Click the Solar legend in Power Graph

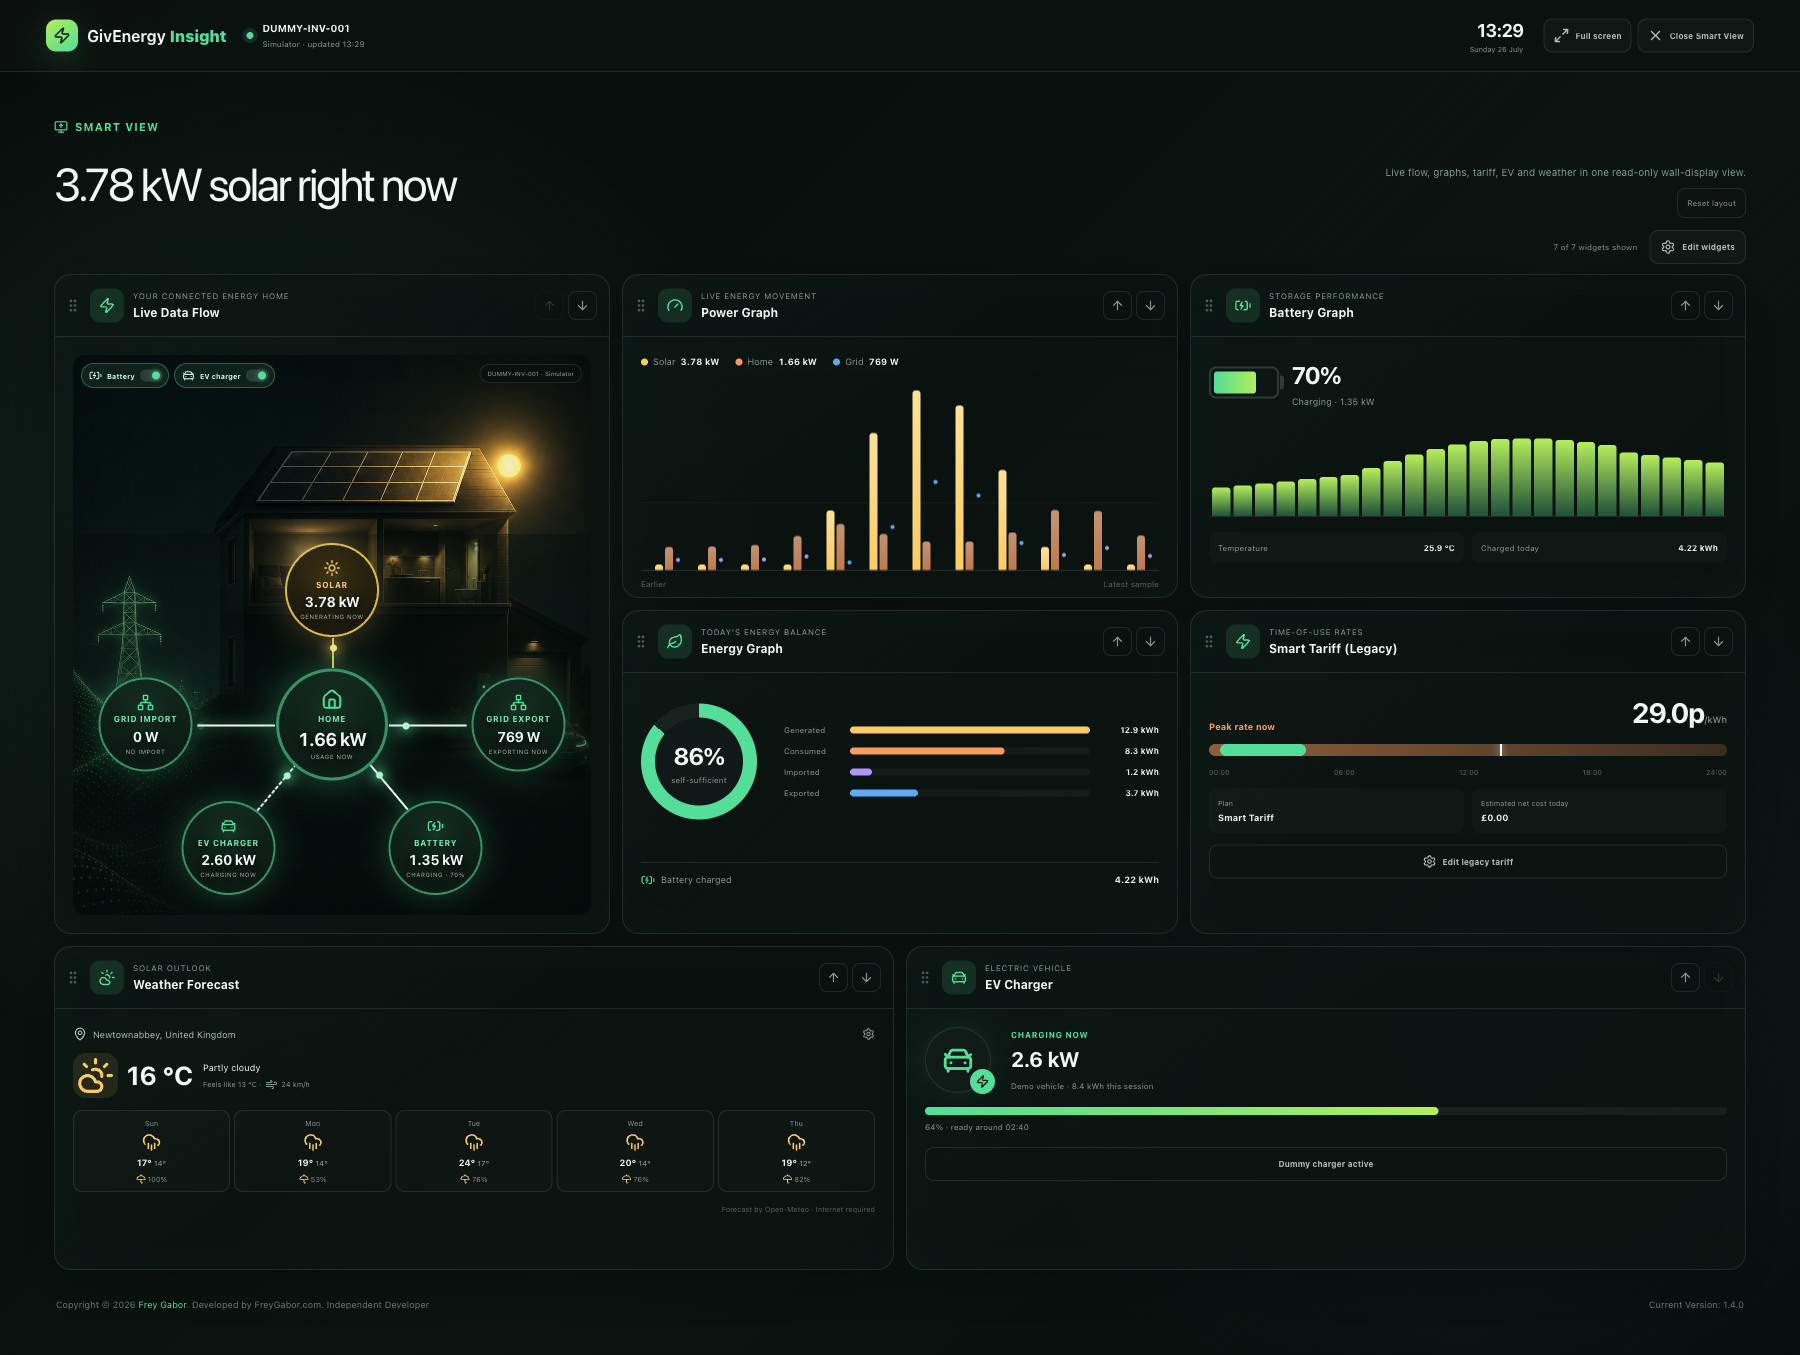(x=680, y=362)
